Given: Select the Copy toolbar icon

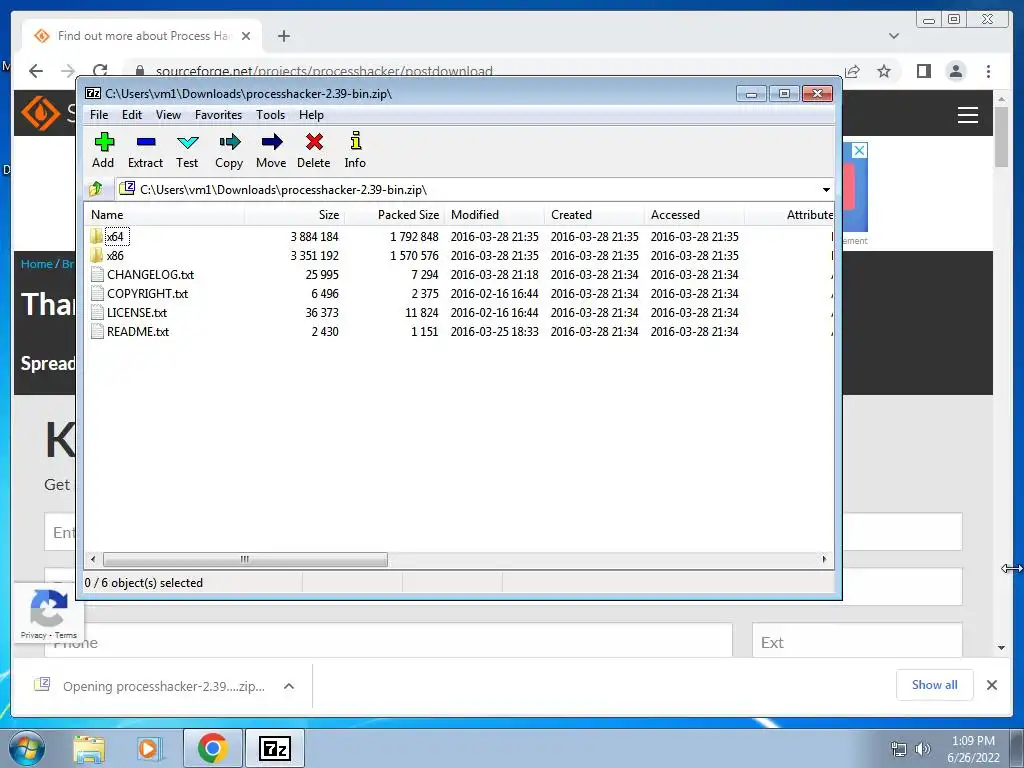Looking at the screenshot, I should [x=229, y=142].
